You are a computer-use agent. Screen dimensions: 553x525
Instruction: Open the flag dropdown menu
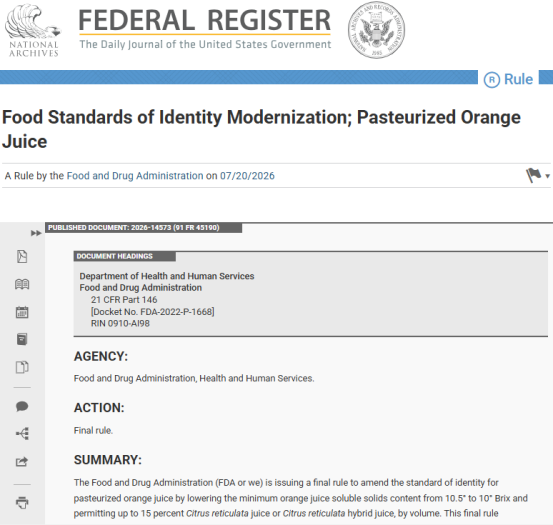(533, 175)
